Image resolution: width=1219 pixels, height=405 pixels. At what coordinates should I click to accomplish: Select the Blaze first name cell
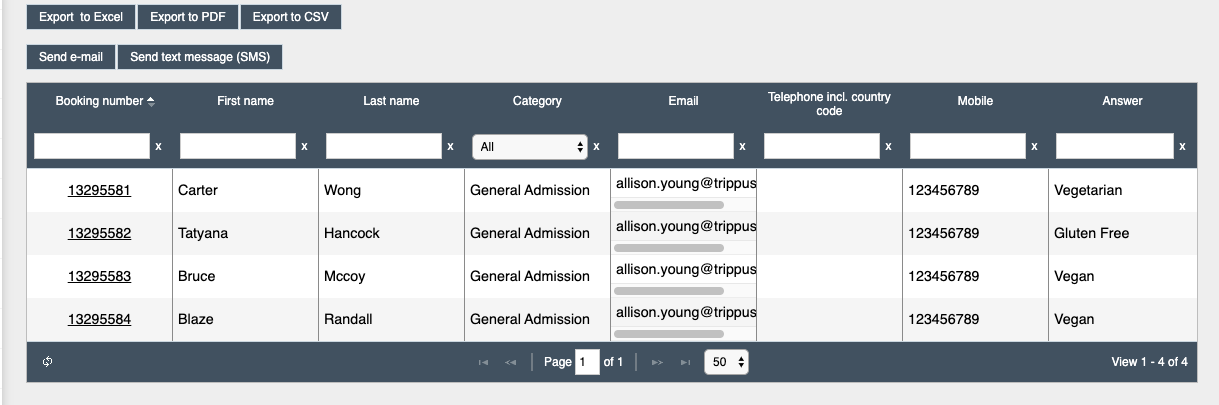pos(245,319)
